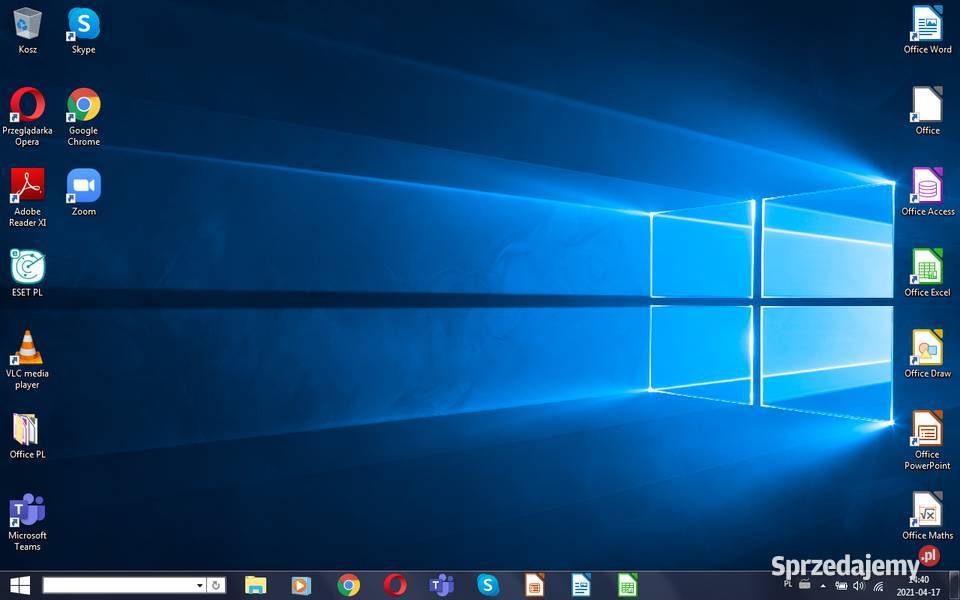Click the PL language indicator in the tray
Screen dimensions: 960x600
tap(788, 583)
